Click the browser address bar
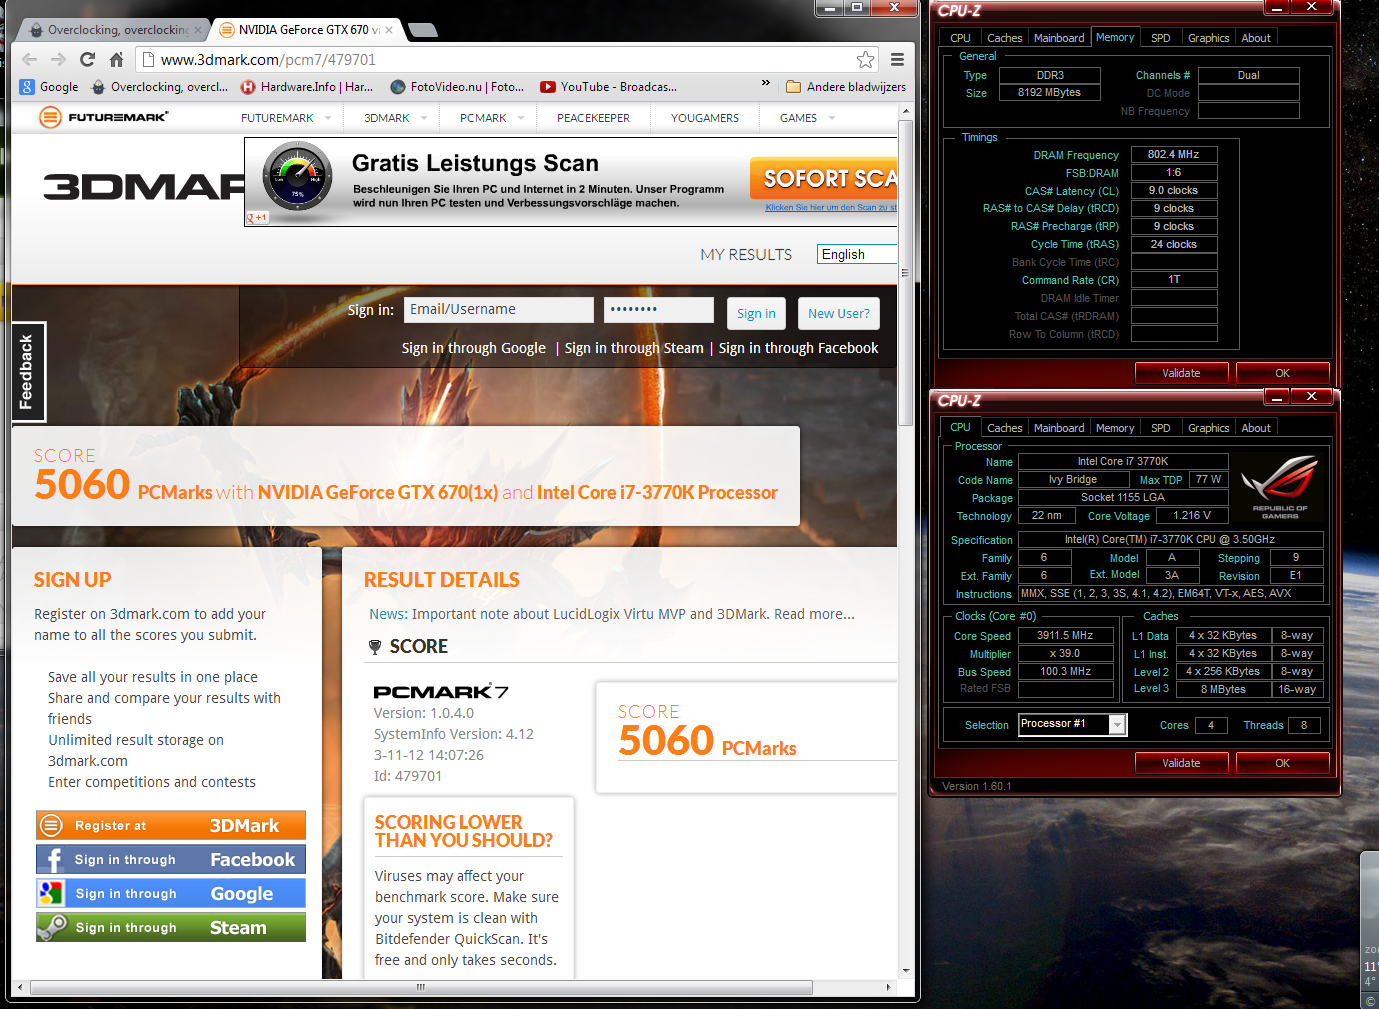Screen dimensions: 1379x1009 [x=506, y=60]
